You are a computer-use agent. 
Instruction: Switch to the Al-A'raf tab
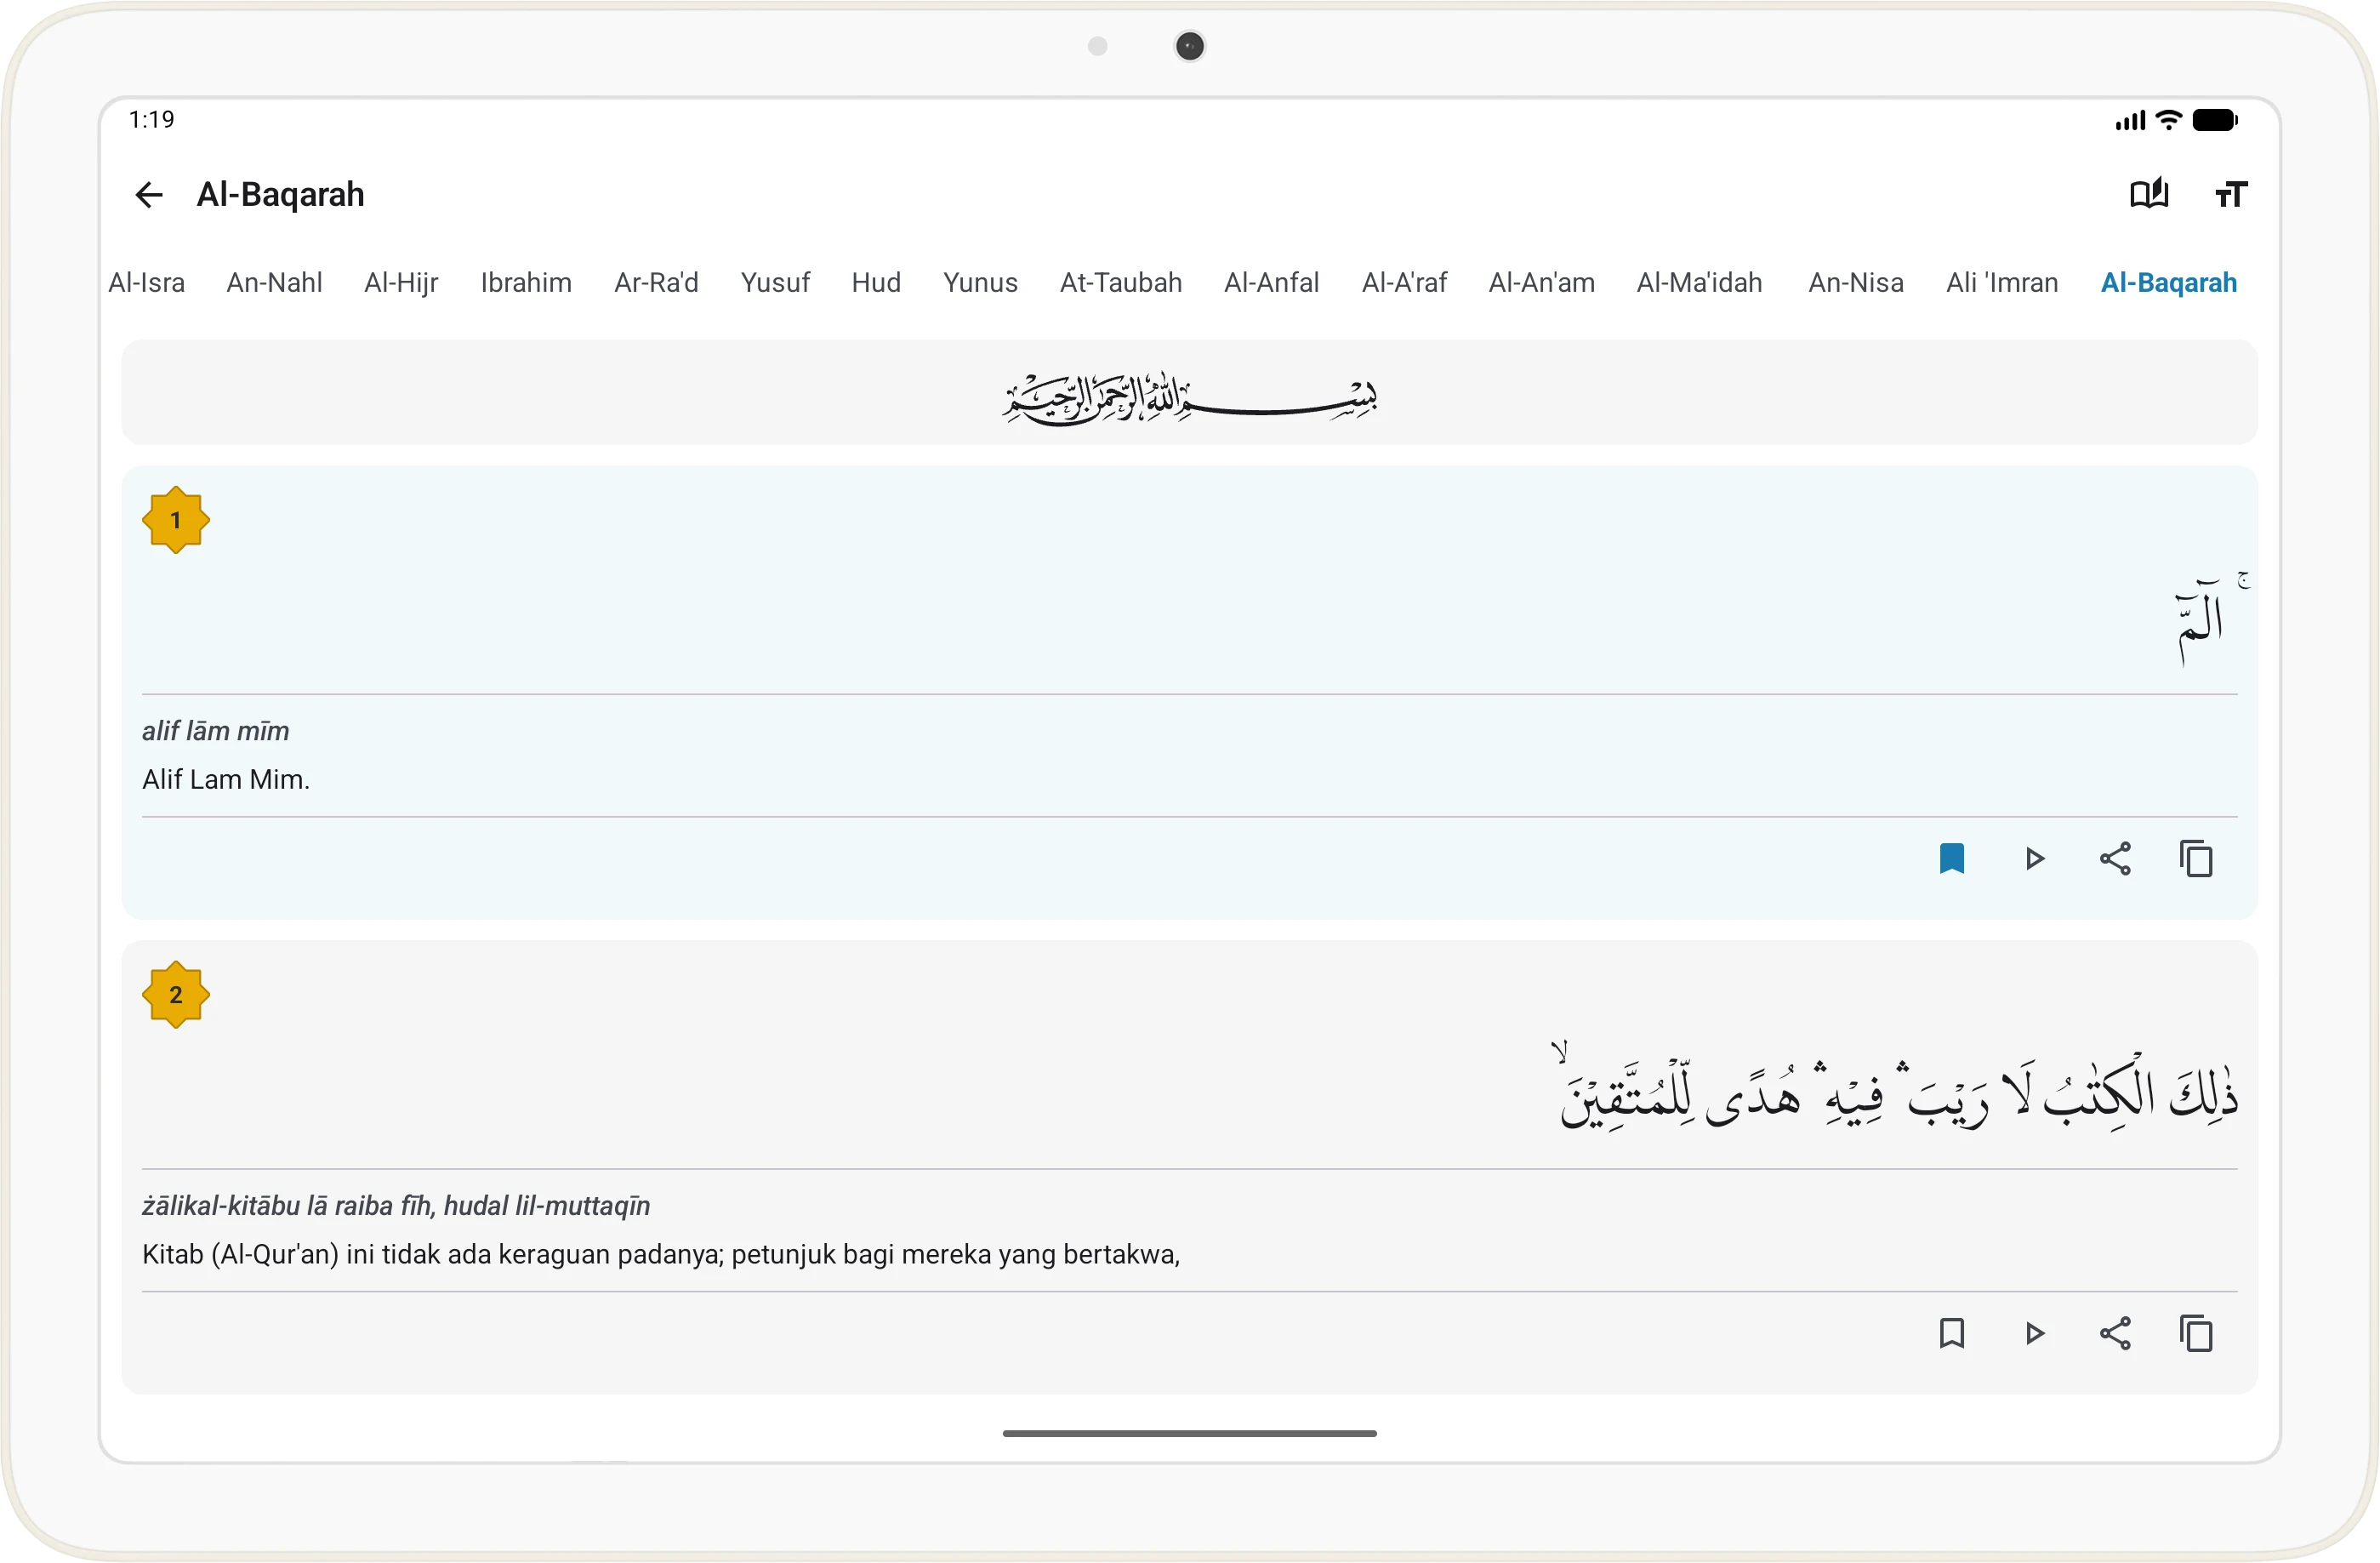(1404, 283)
